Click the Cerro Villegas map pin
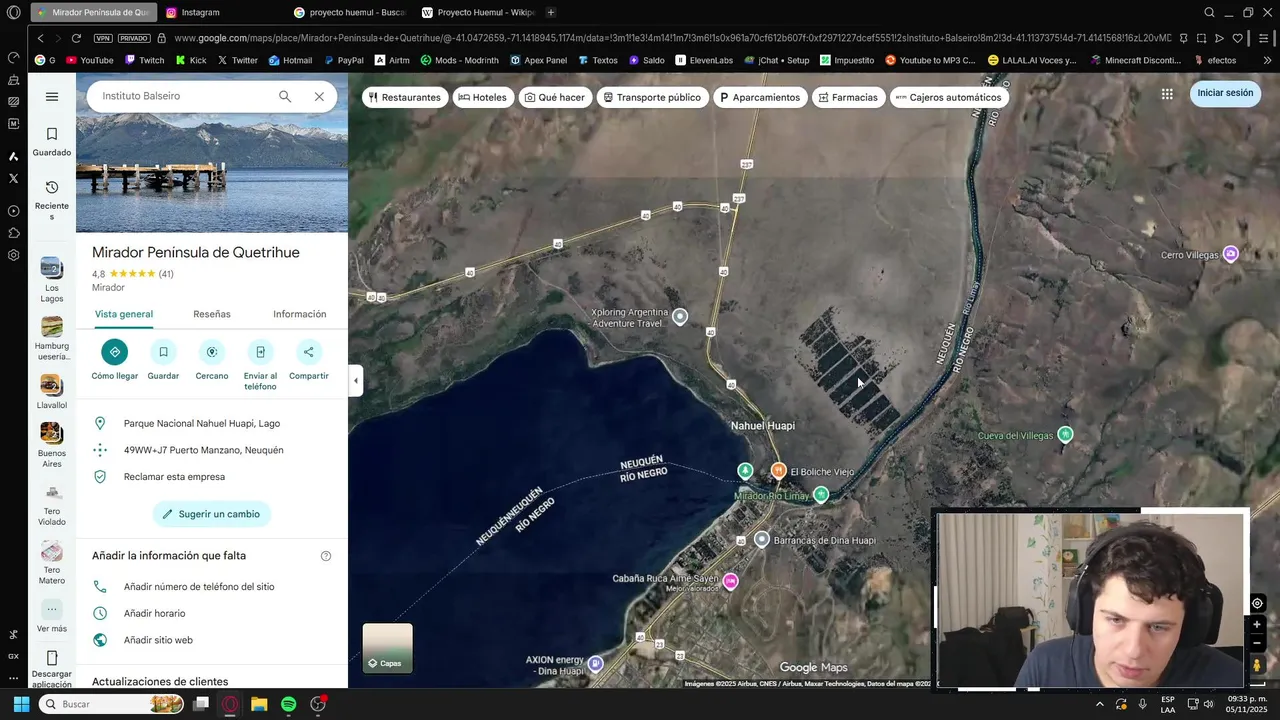The image size is (1280, 720). [x=1231, y=254]
